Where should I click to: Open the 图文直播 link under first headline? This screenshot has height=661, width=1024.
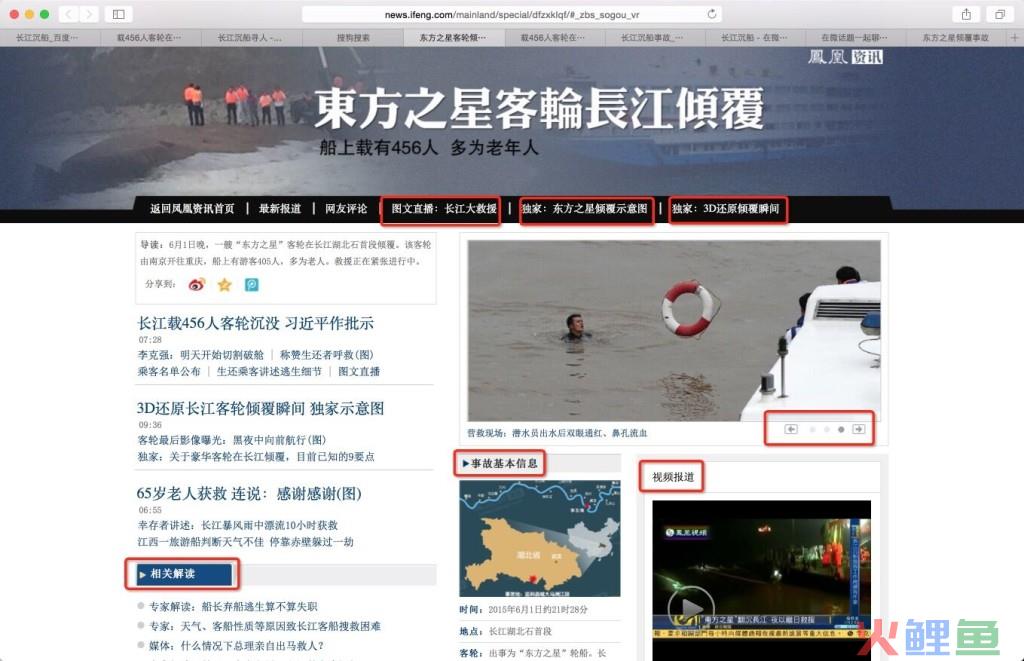tap(359, 371)
